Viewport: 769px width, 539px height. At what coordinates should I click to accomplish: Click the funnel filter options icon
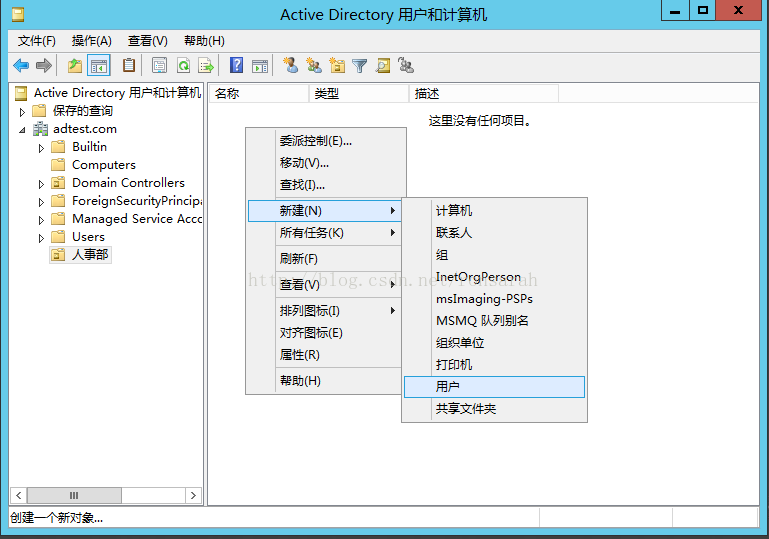point(359,65)
